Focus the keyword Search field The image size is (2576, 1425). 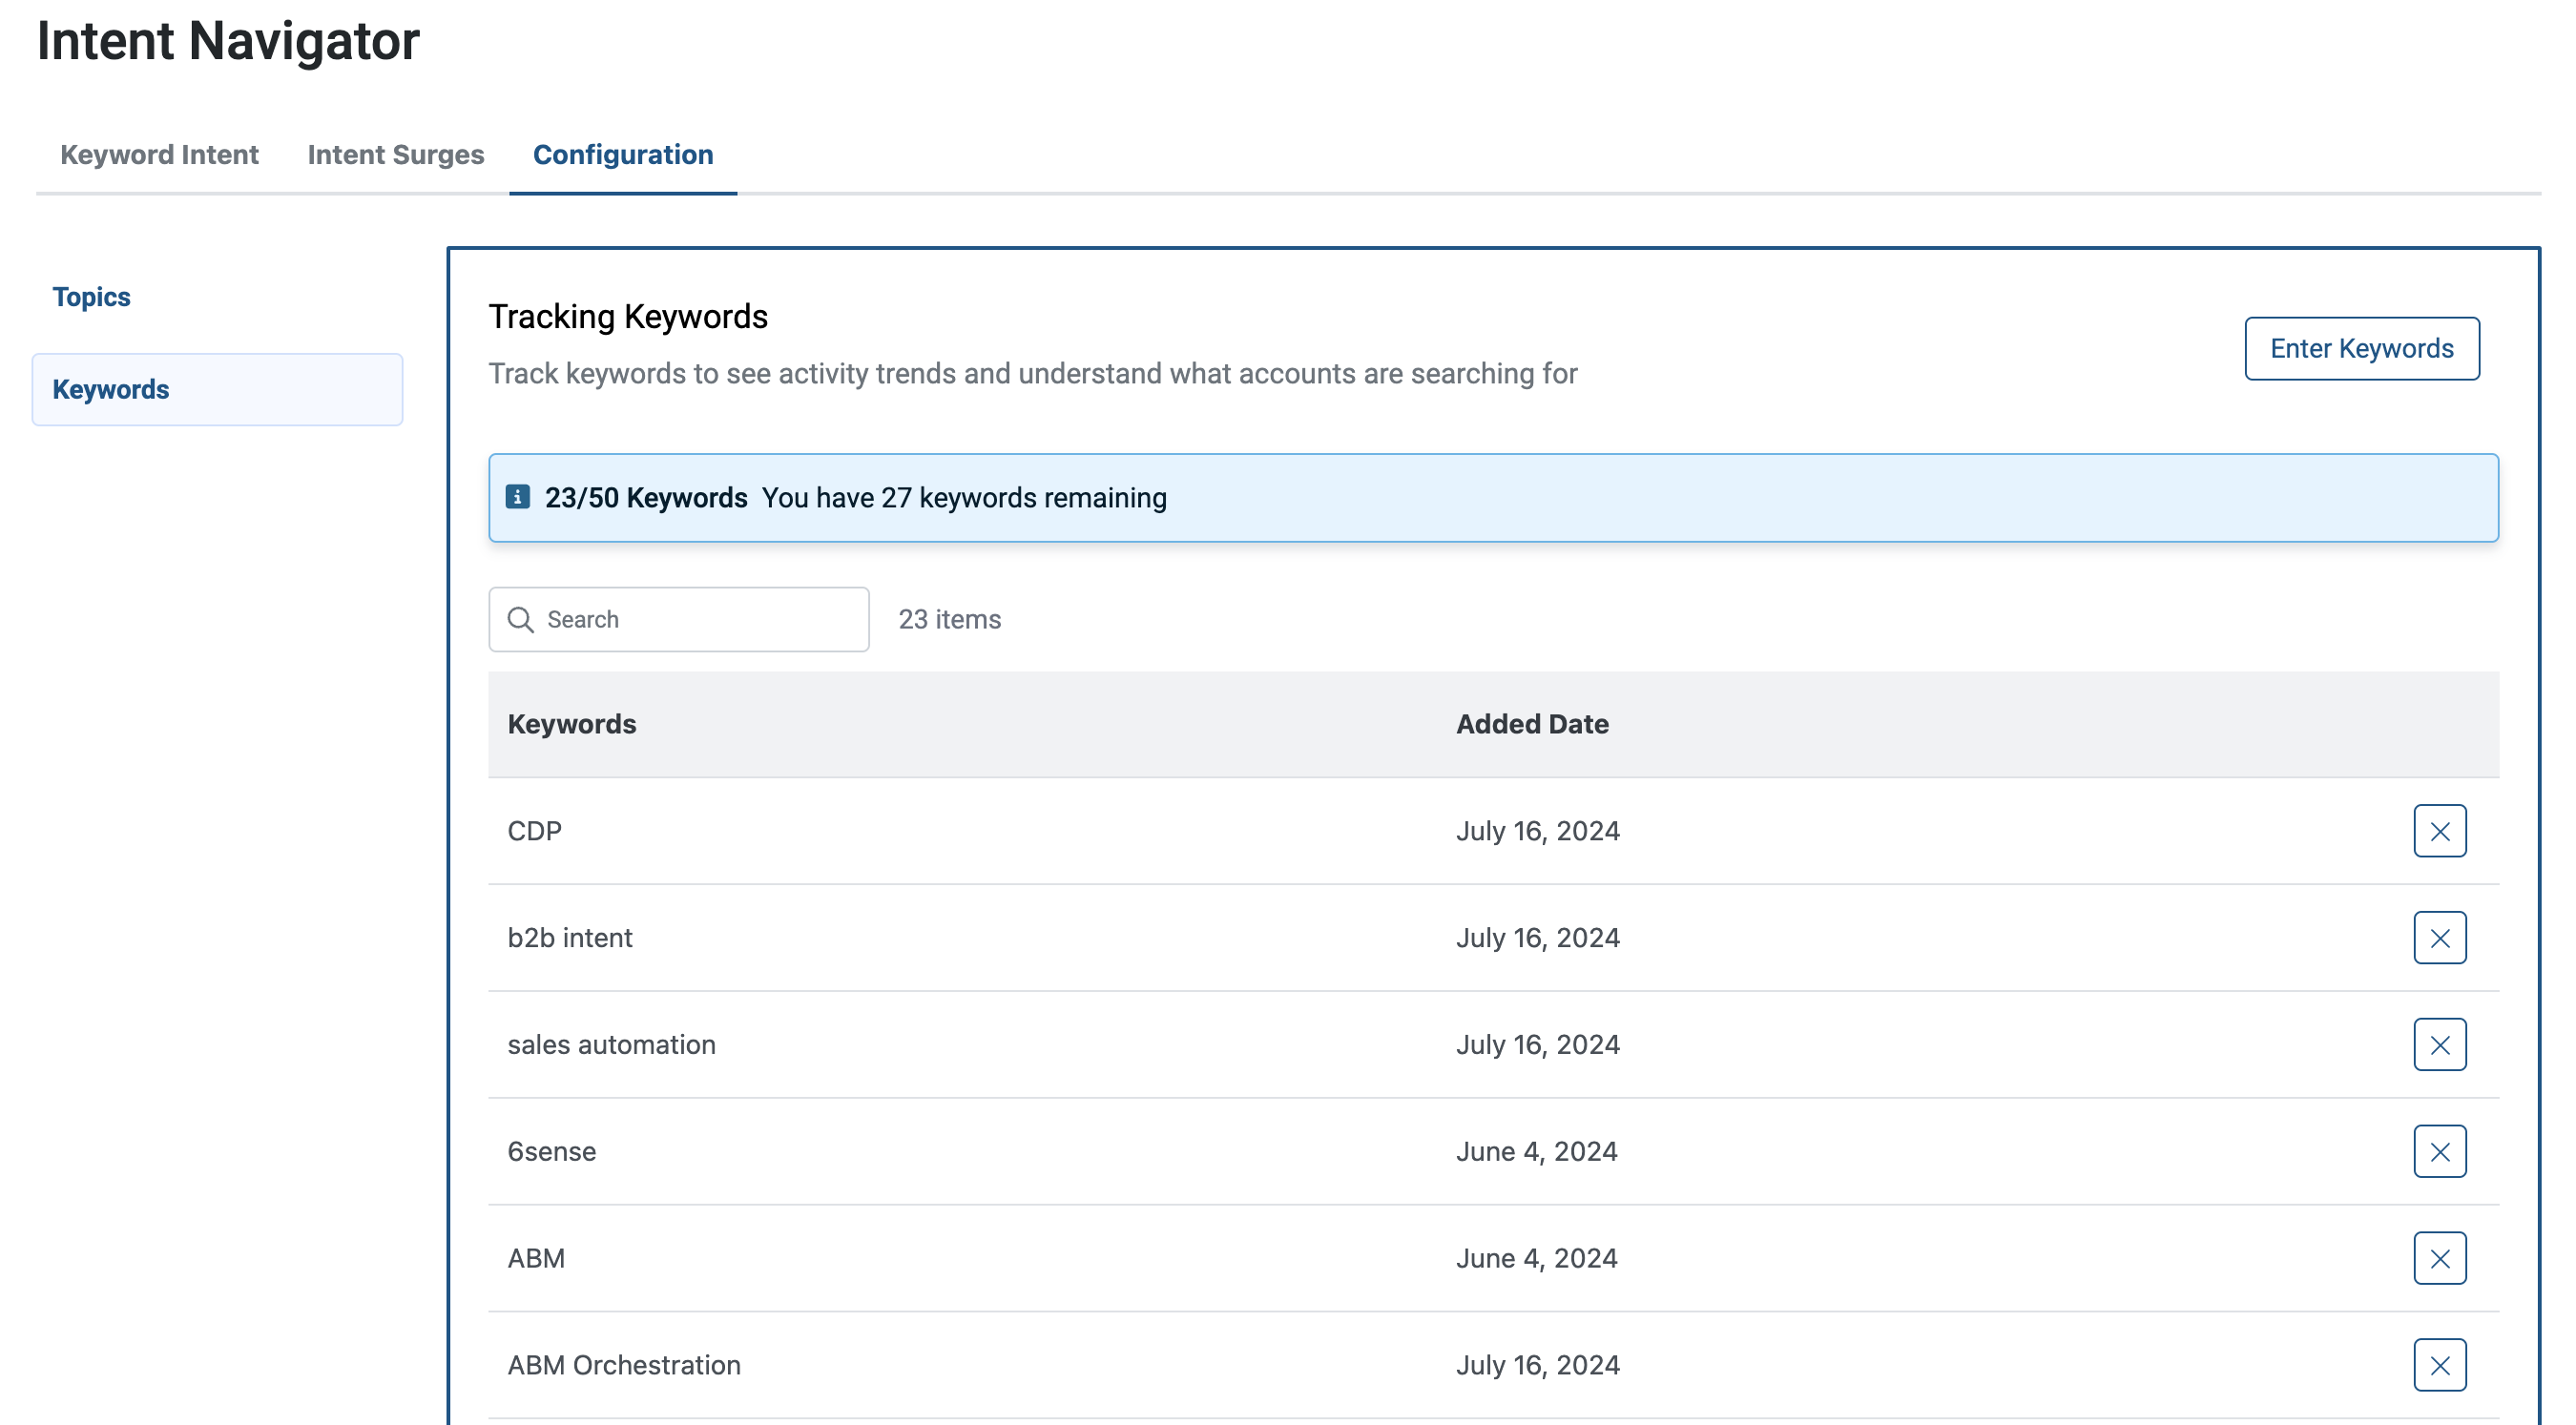(678, 620)
